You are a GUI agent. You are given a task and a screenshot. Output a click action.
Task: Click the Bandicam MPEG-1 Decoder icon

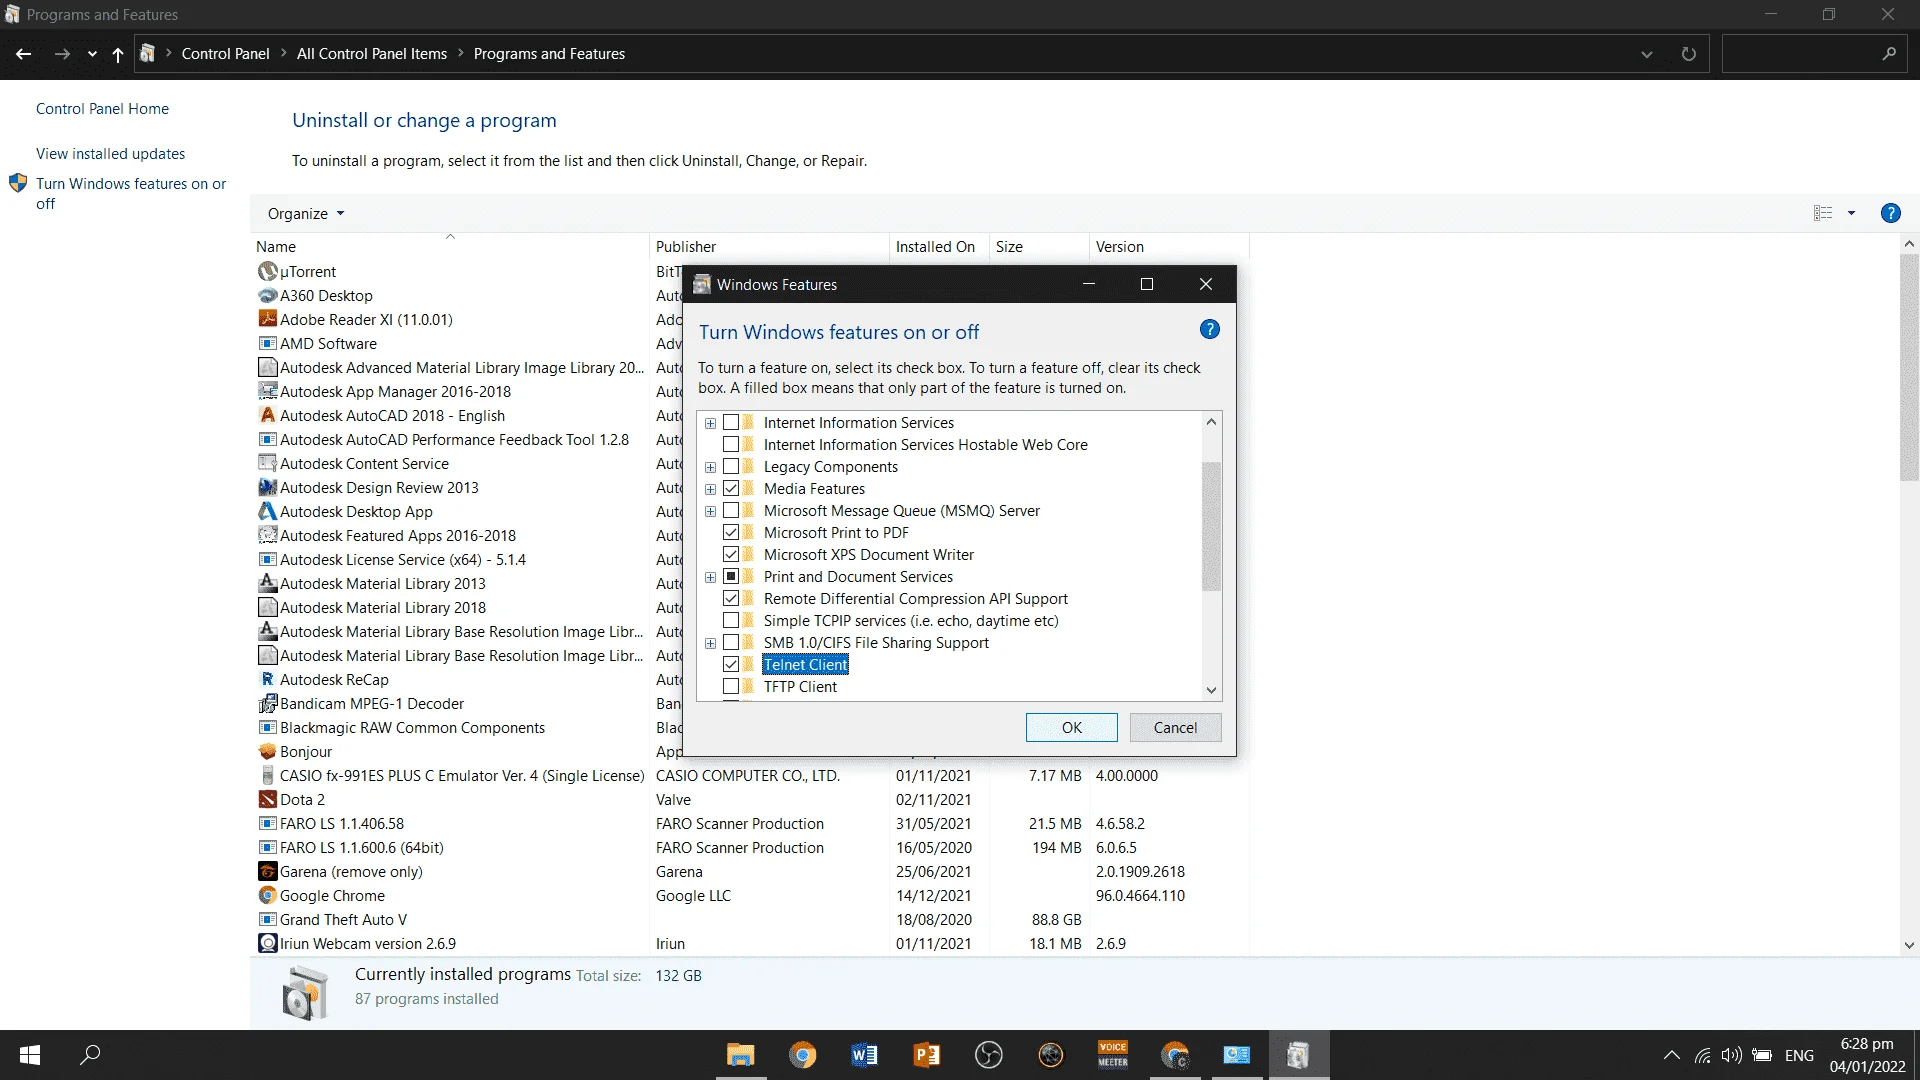click(267, 703)
